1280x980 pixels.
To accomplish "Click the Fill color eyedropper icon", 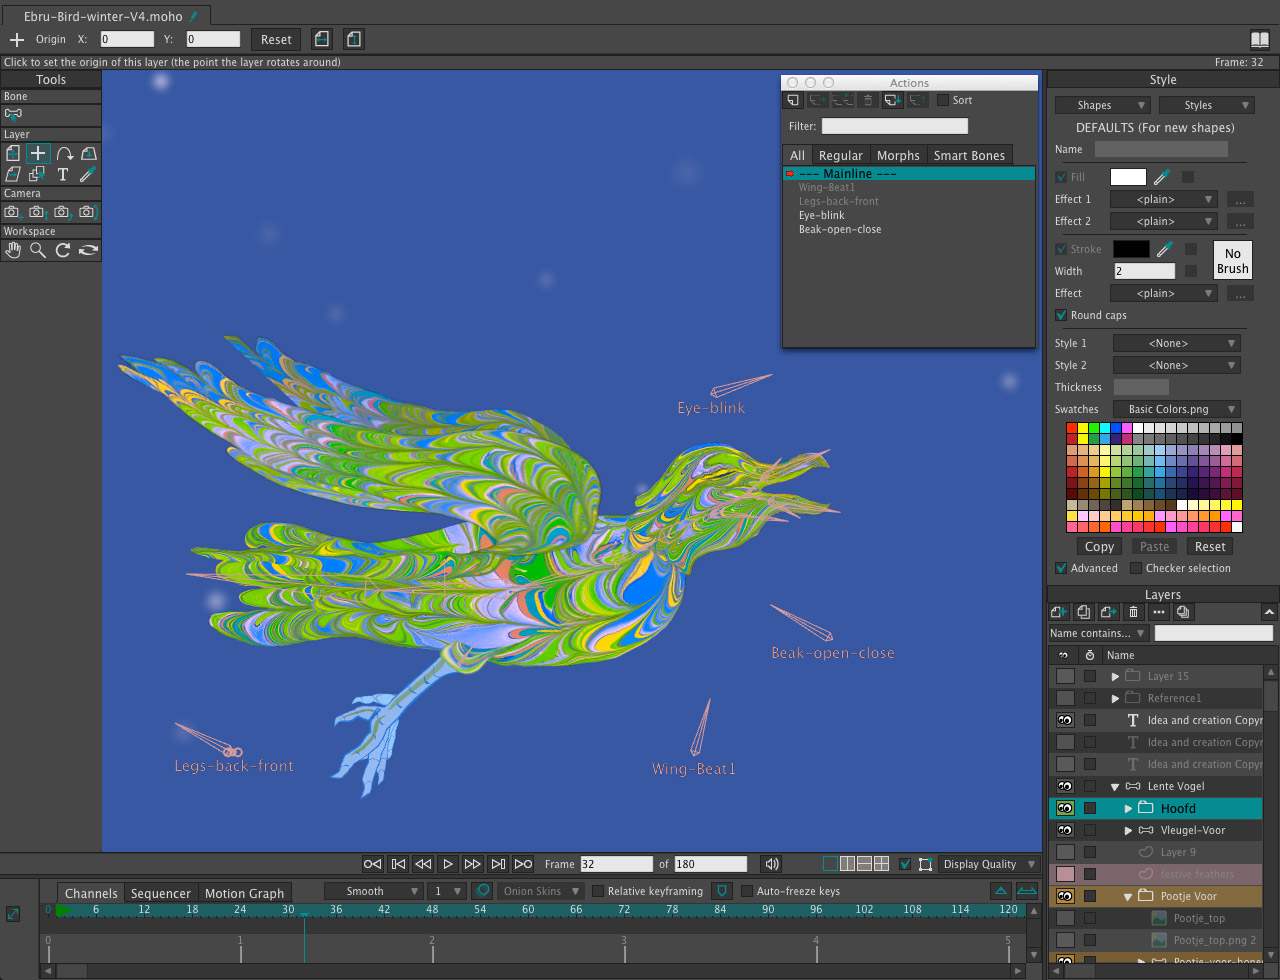I will point(1161,177).
